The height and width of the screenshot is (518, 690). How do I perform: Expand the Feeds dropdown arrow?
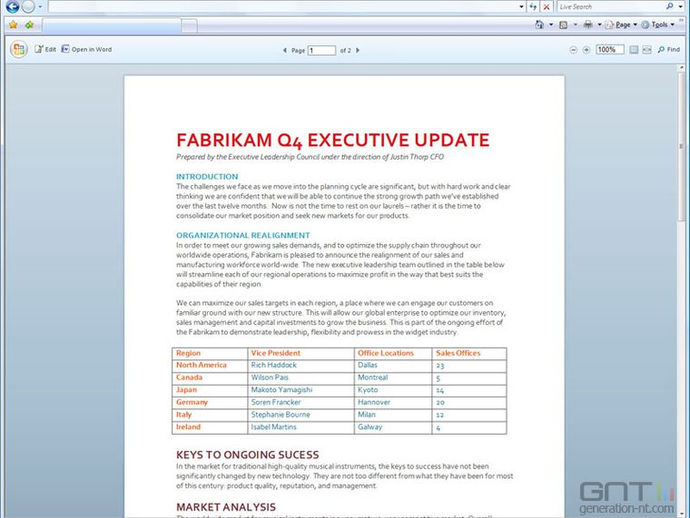(575, 25)
